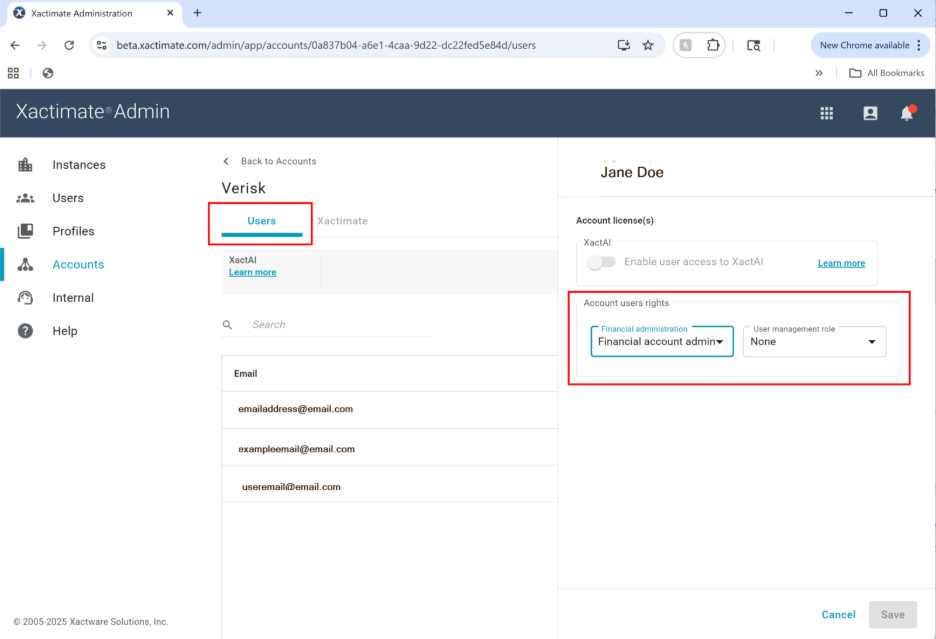Click the Email column header
This screenshot has width=936, height=639.
[245, 374]
